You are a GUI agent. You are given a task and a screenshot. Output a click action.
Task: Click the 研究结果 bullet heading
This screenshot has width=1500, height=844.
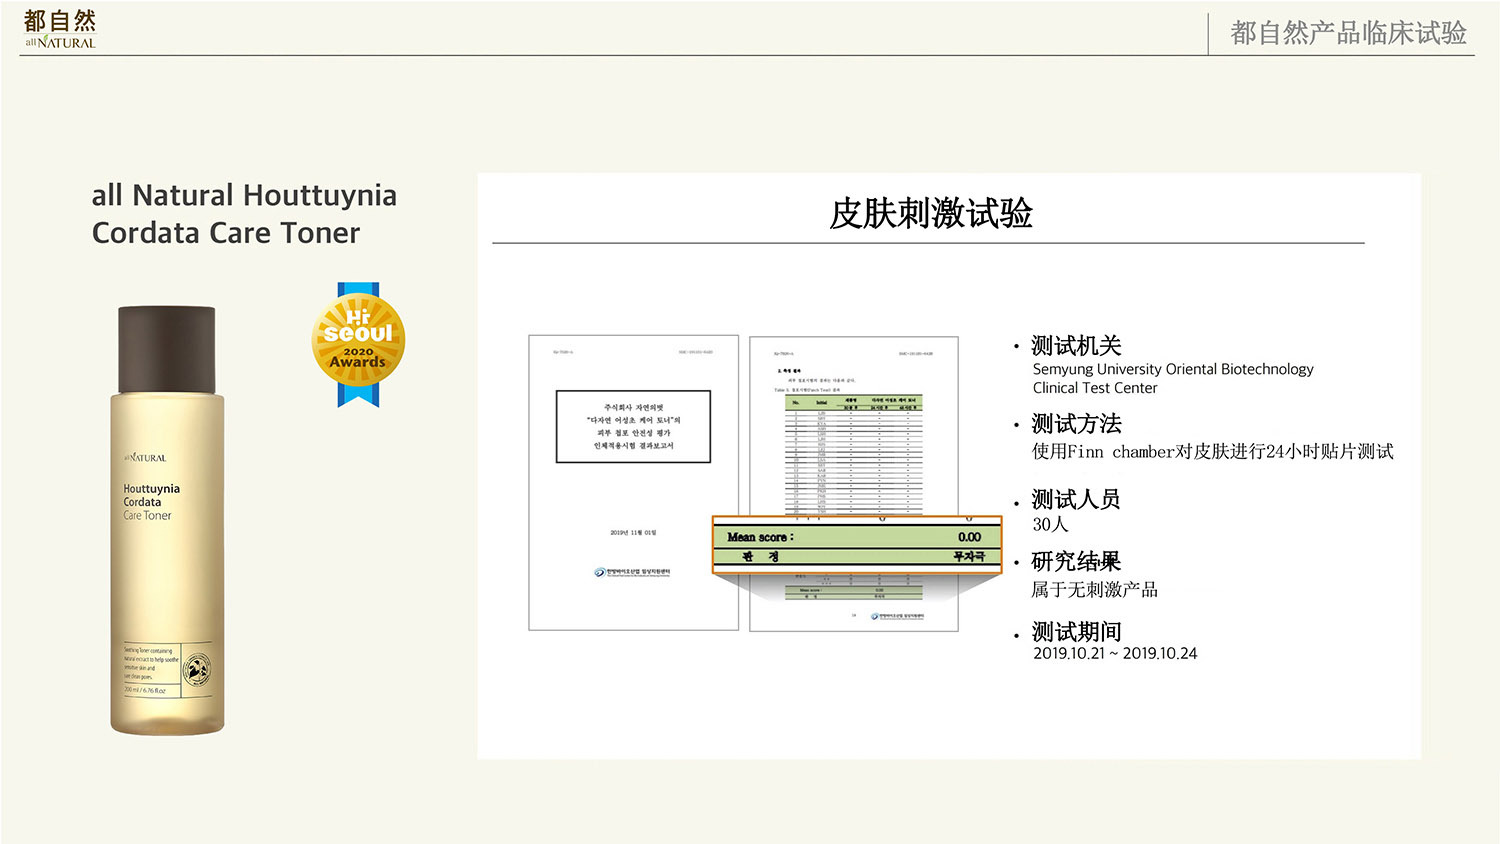click(1076, 562)
